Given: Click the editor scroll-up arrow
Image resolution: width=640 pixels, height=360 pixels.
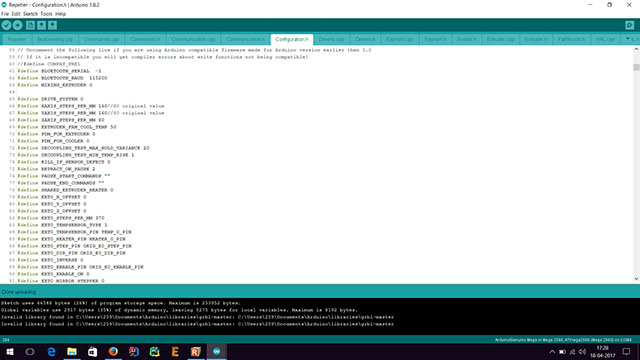Looking at the screenshot, I should 636,49.
